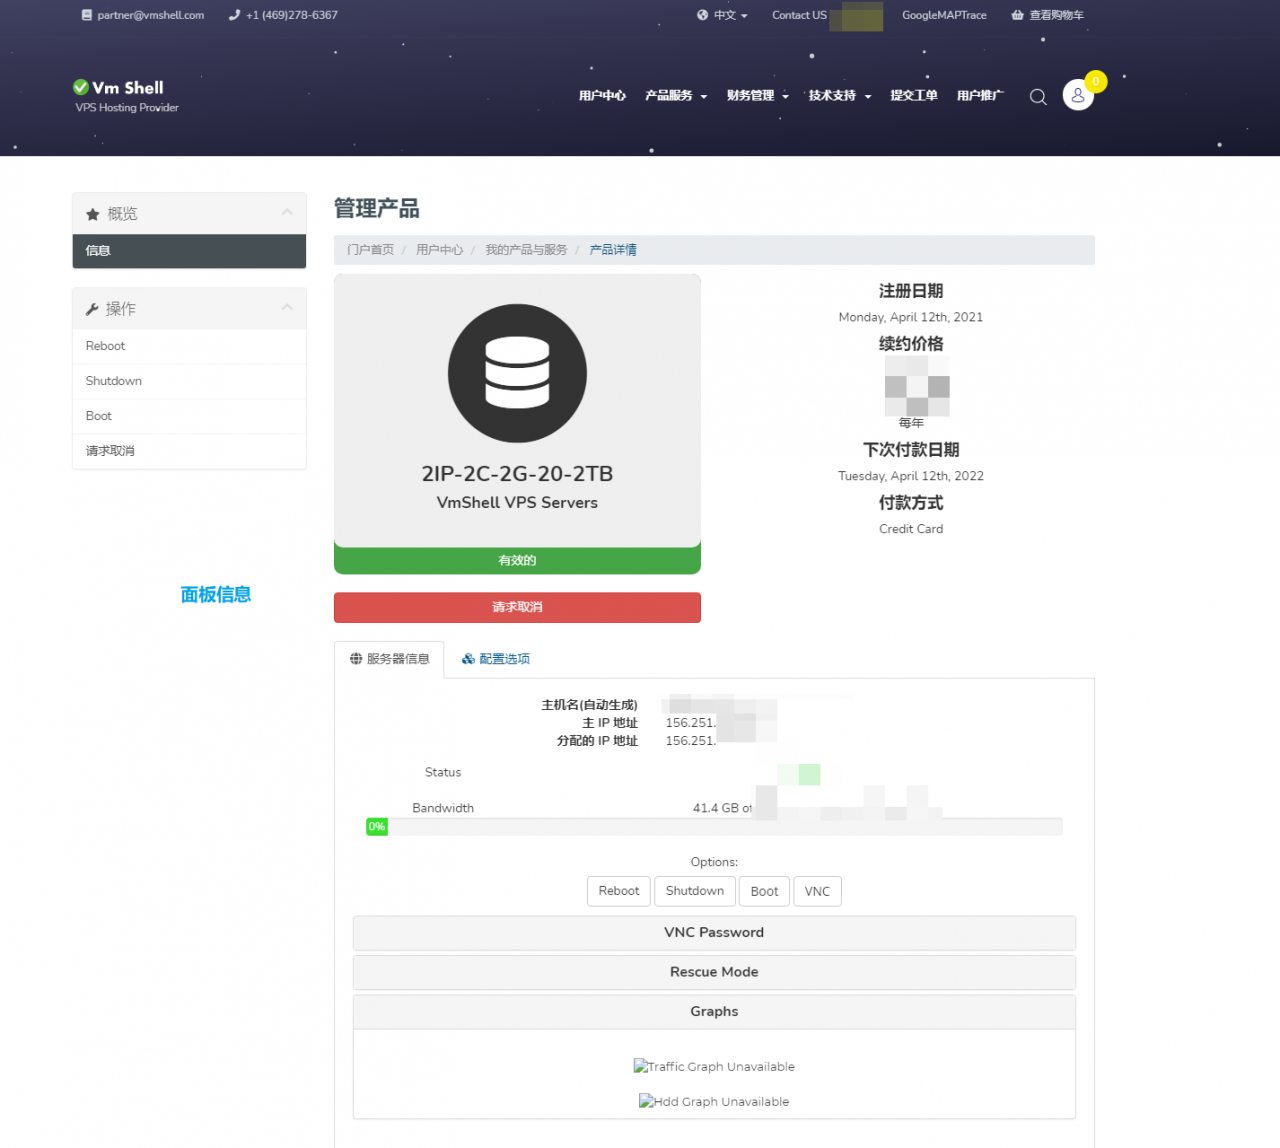1280x1148 pixels.
Task: Click the globe icon on 服务器信息 tab
Action: (356, 659)
